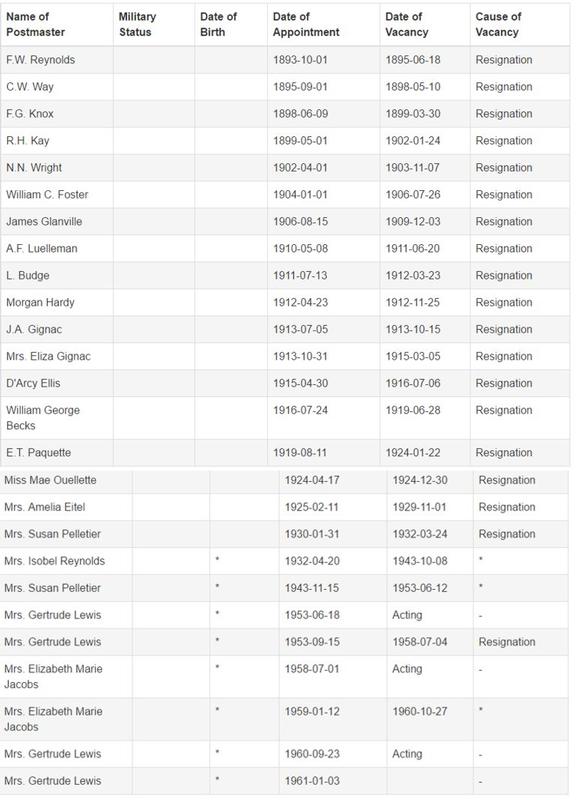
Task: Select the Date of Vacancy header
Action: pyautogui.click(x=407, y=24)
